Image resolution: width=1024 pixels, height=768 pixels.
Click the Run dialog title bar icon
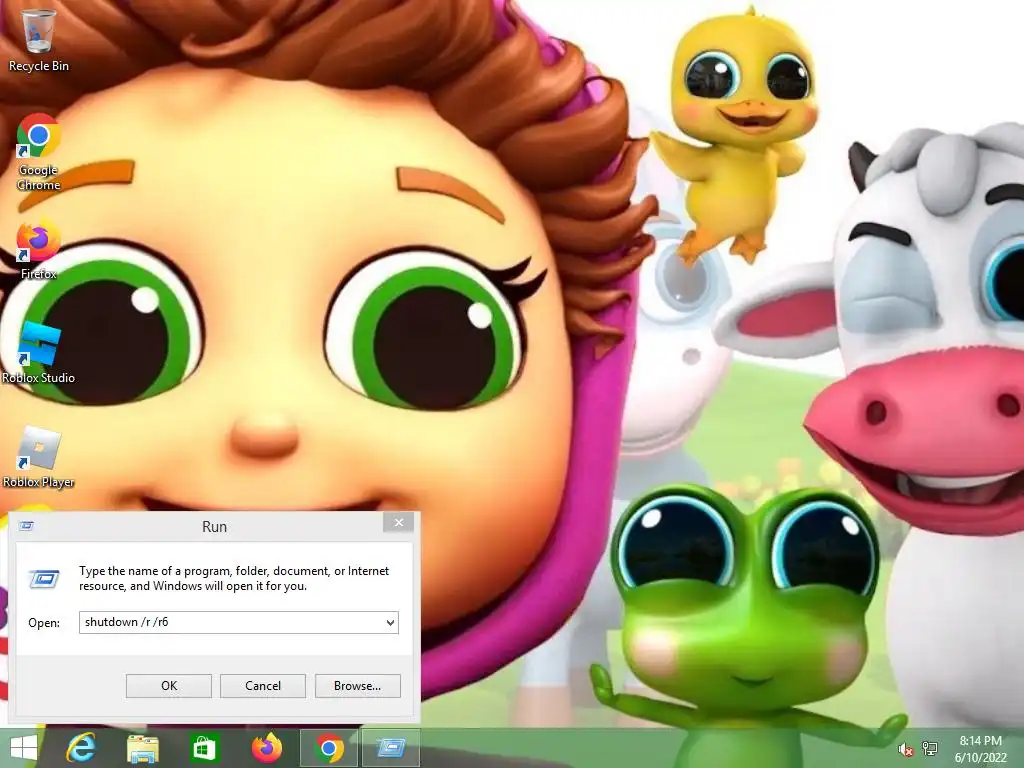coord(26,526)
